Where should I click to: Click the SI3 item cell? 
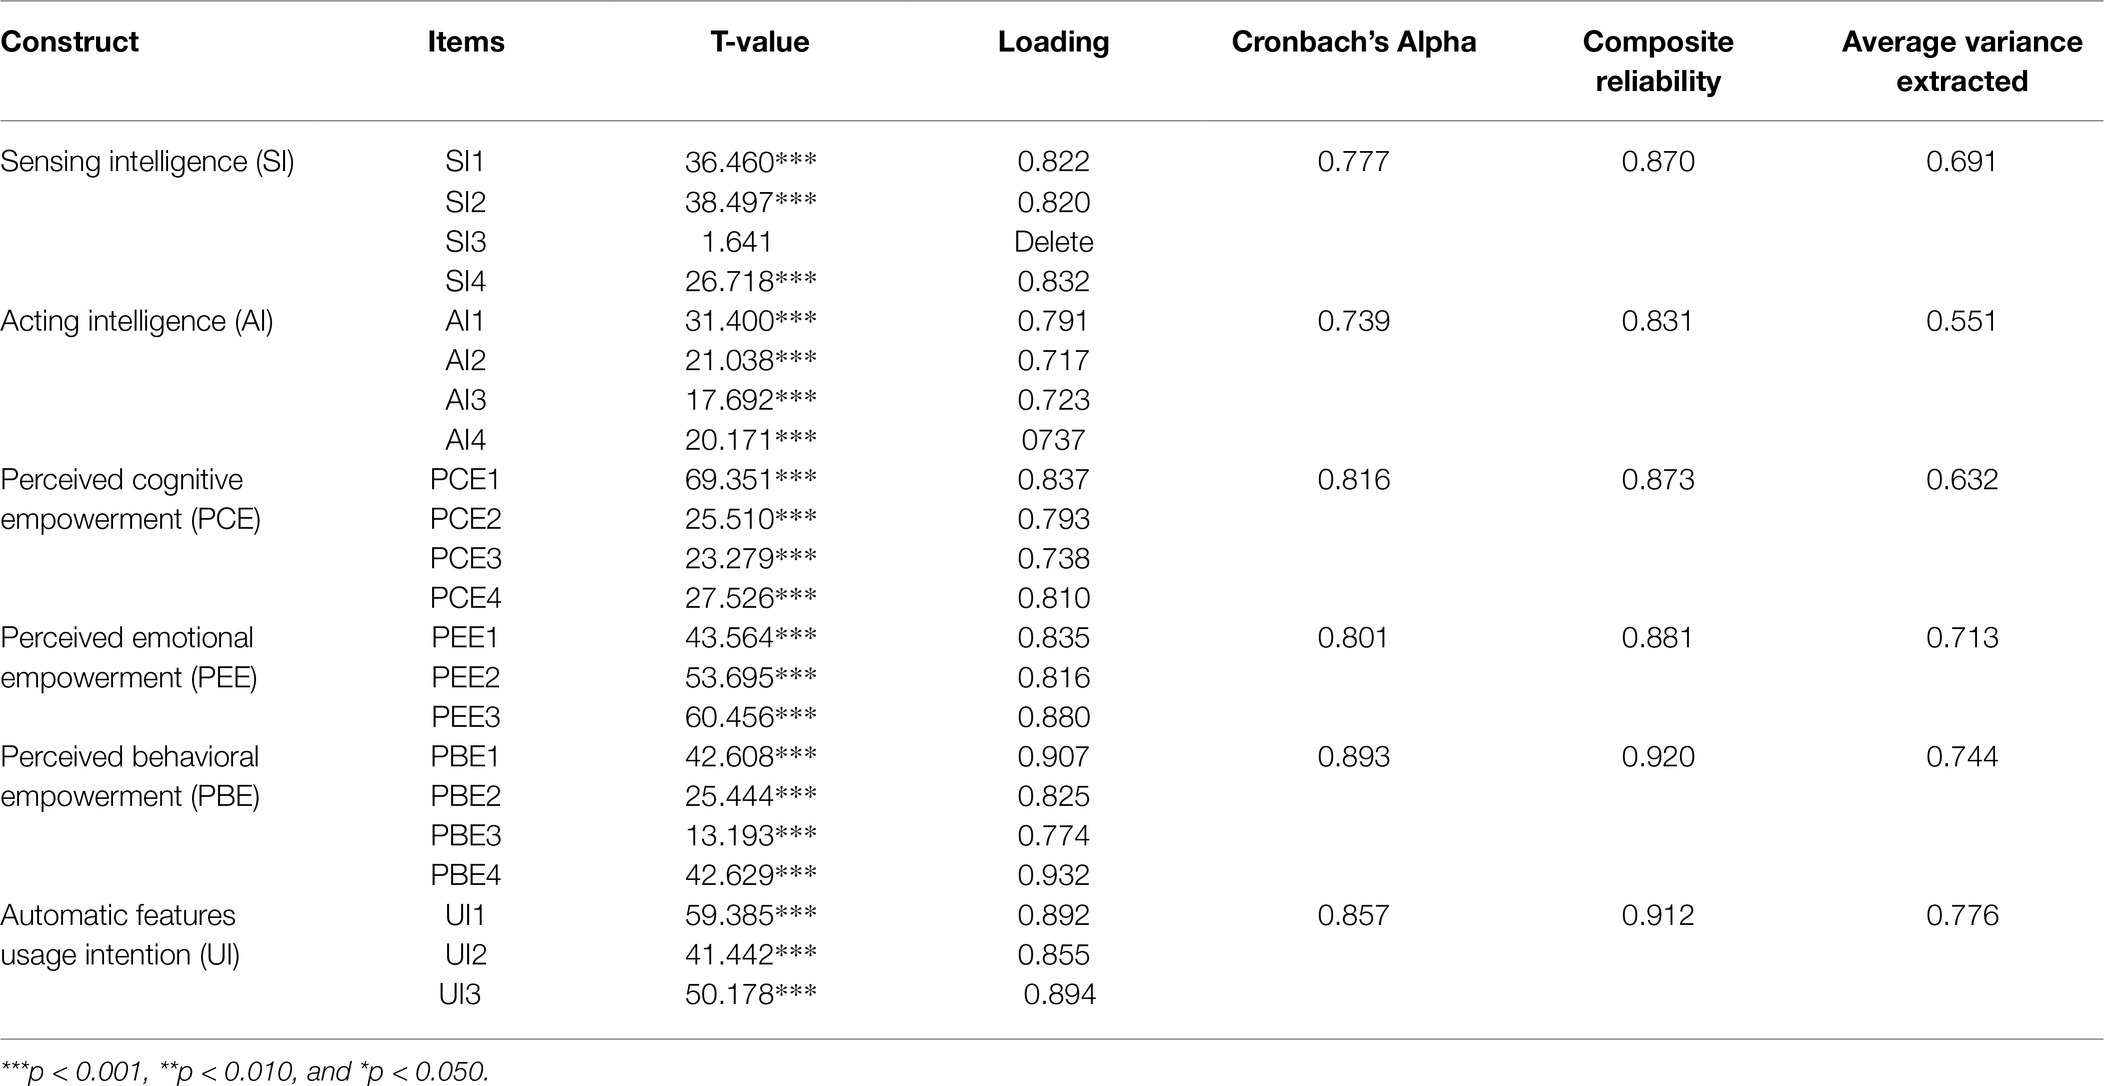click(x=466, y=242)
